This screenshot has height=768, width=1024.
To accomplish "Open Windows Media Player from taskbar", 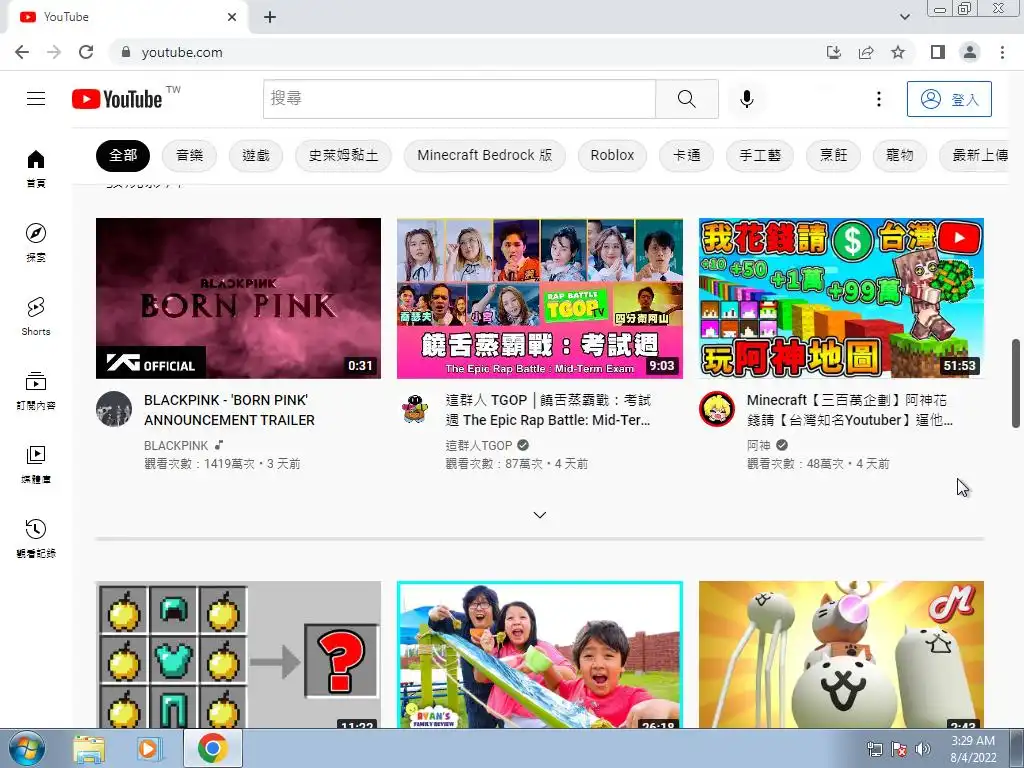I will pyautogui.click(x=150, y=748).
